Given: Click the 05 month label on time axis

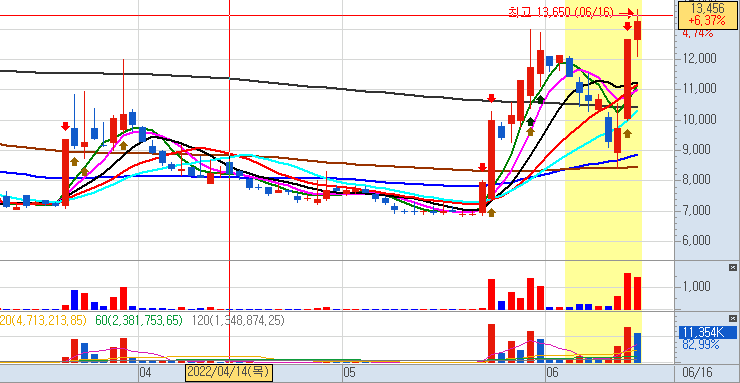Looking at the screenshot, I should coord(349,373).
